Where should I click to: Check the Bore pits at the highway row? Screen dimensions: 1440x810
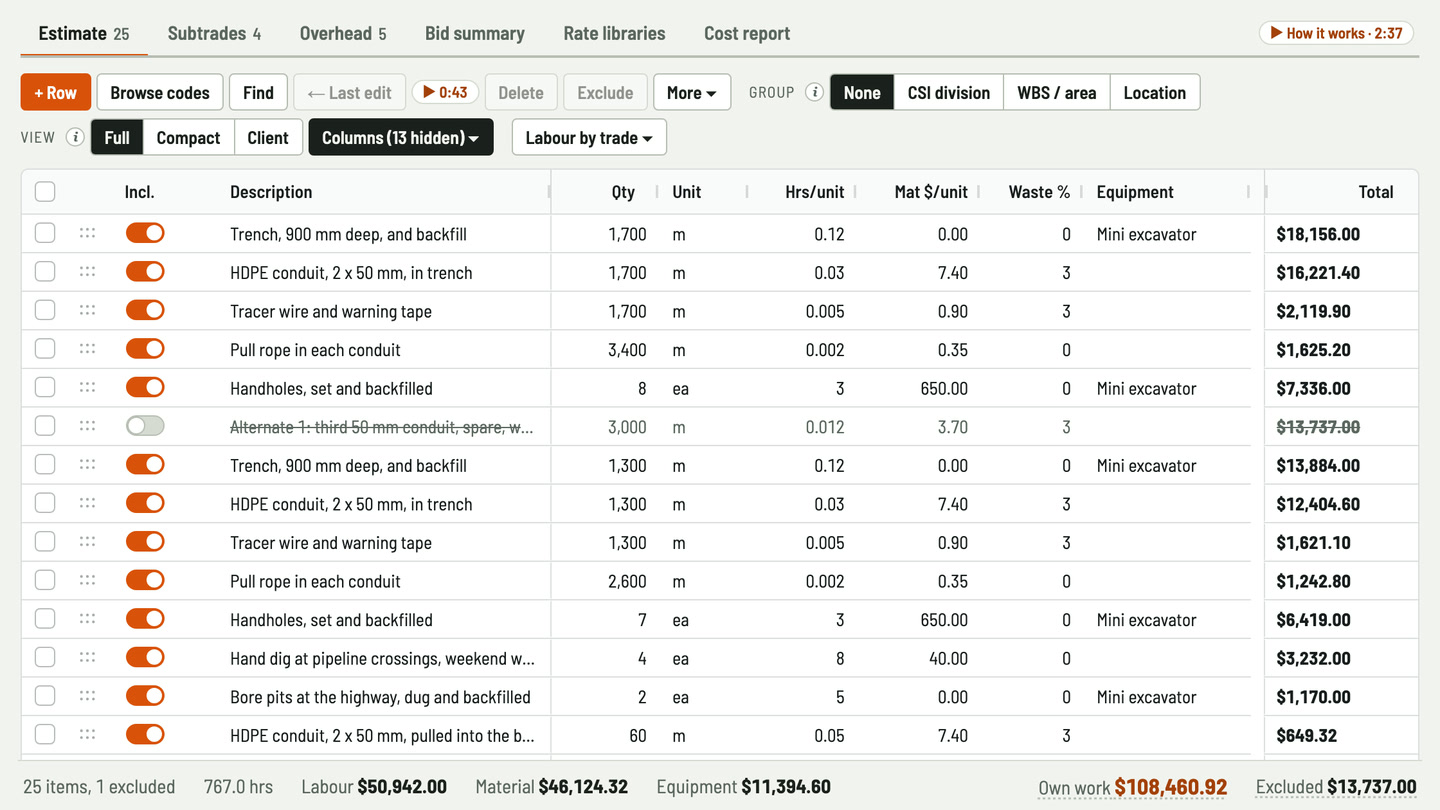45,697
